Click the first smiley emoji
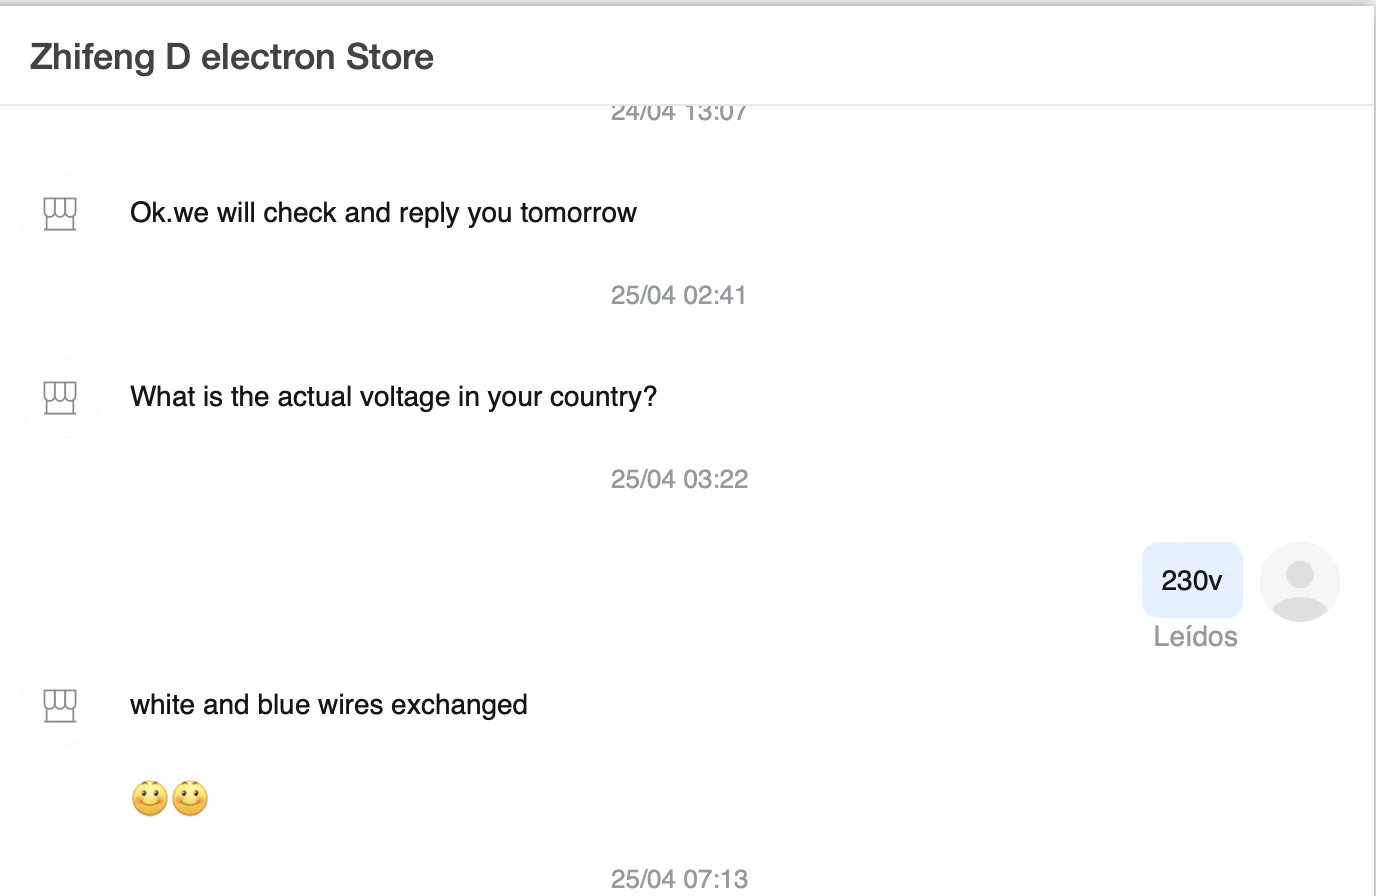Screen dimensions: 1376x896 point(150,799)
